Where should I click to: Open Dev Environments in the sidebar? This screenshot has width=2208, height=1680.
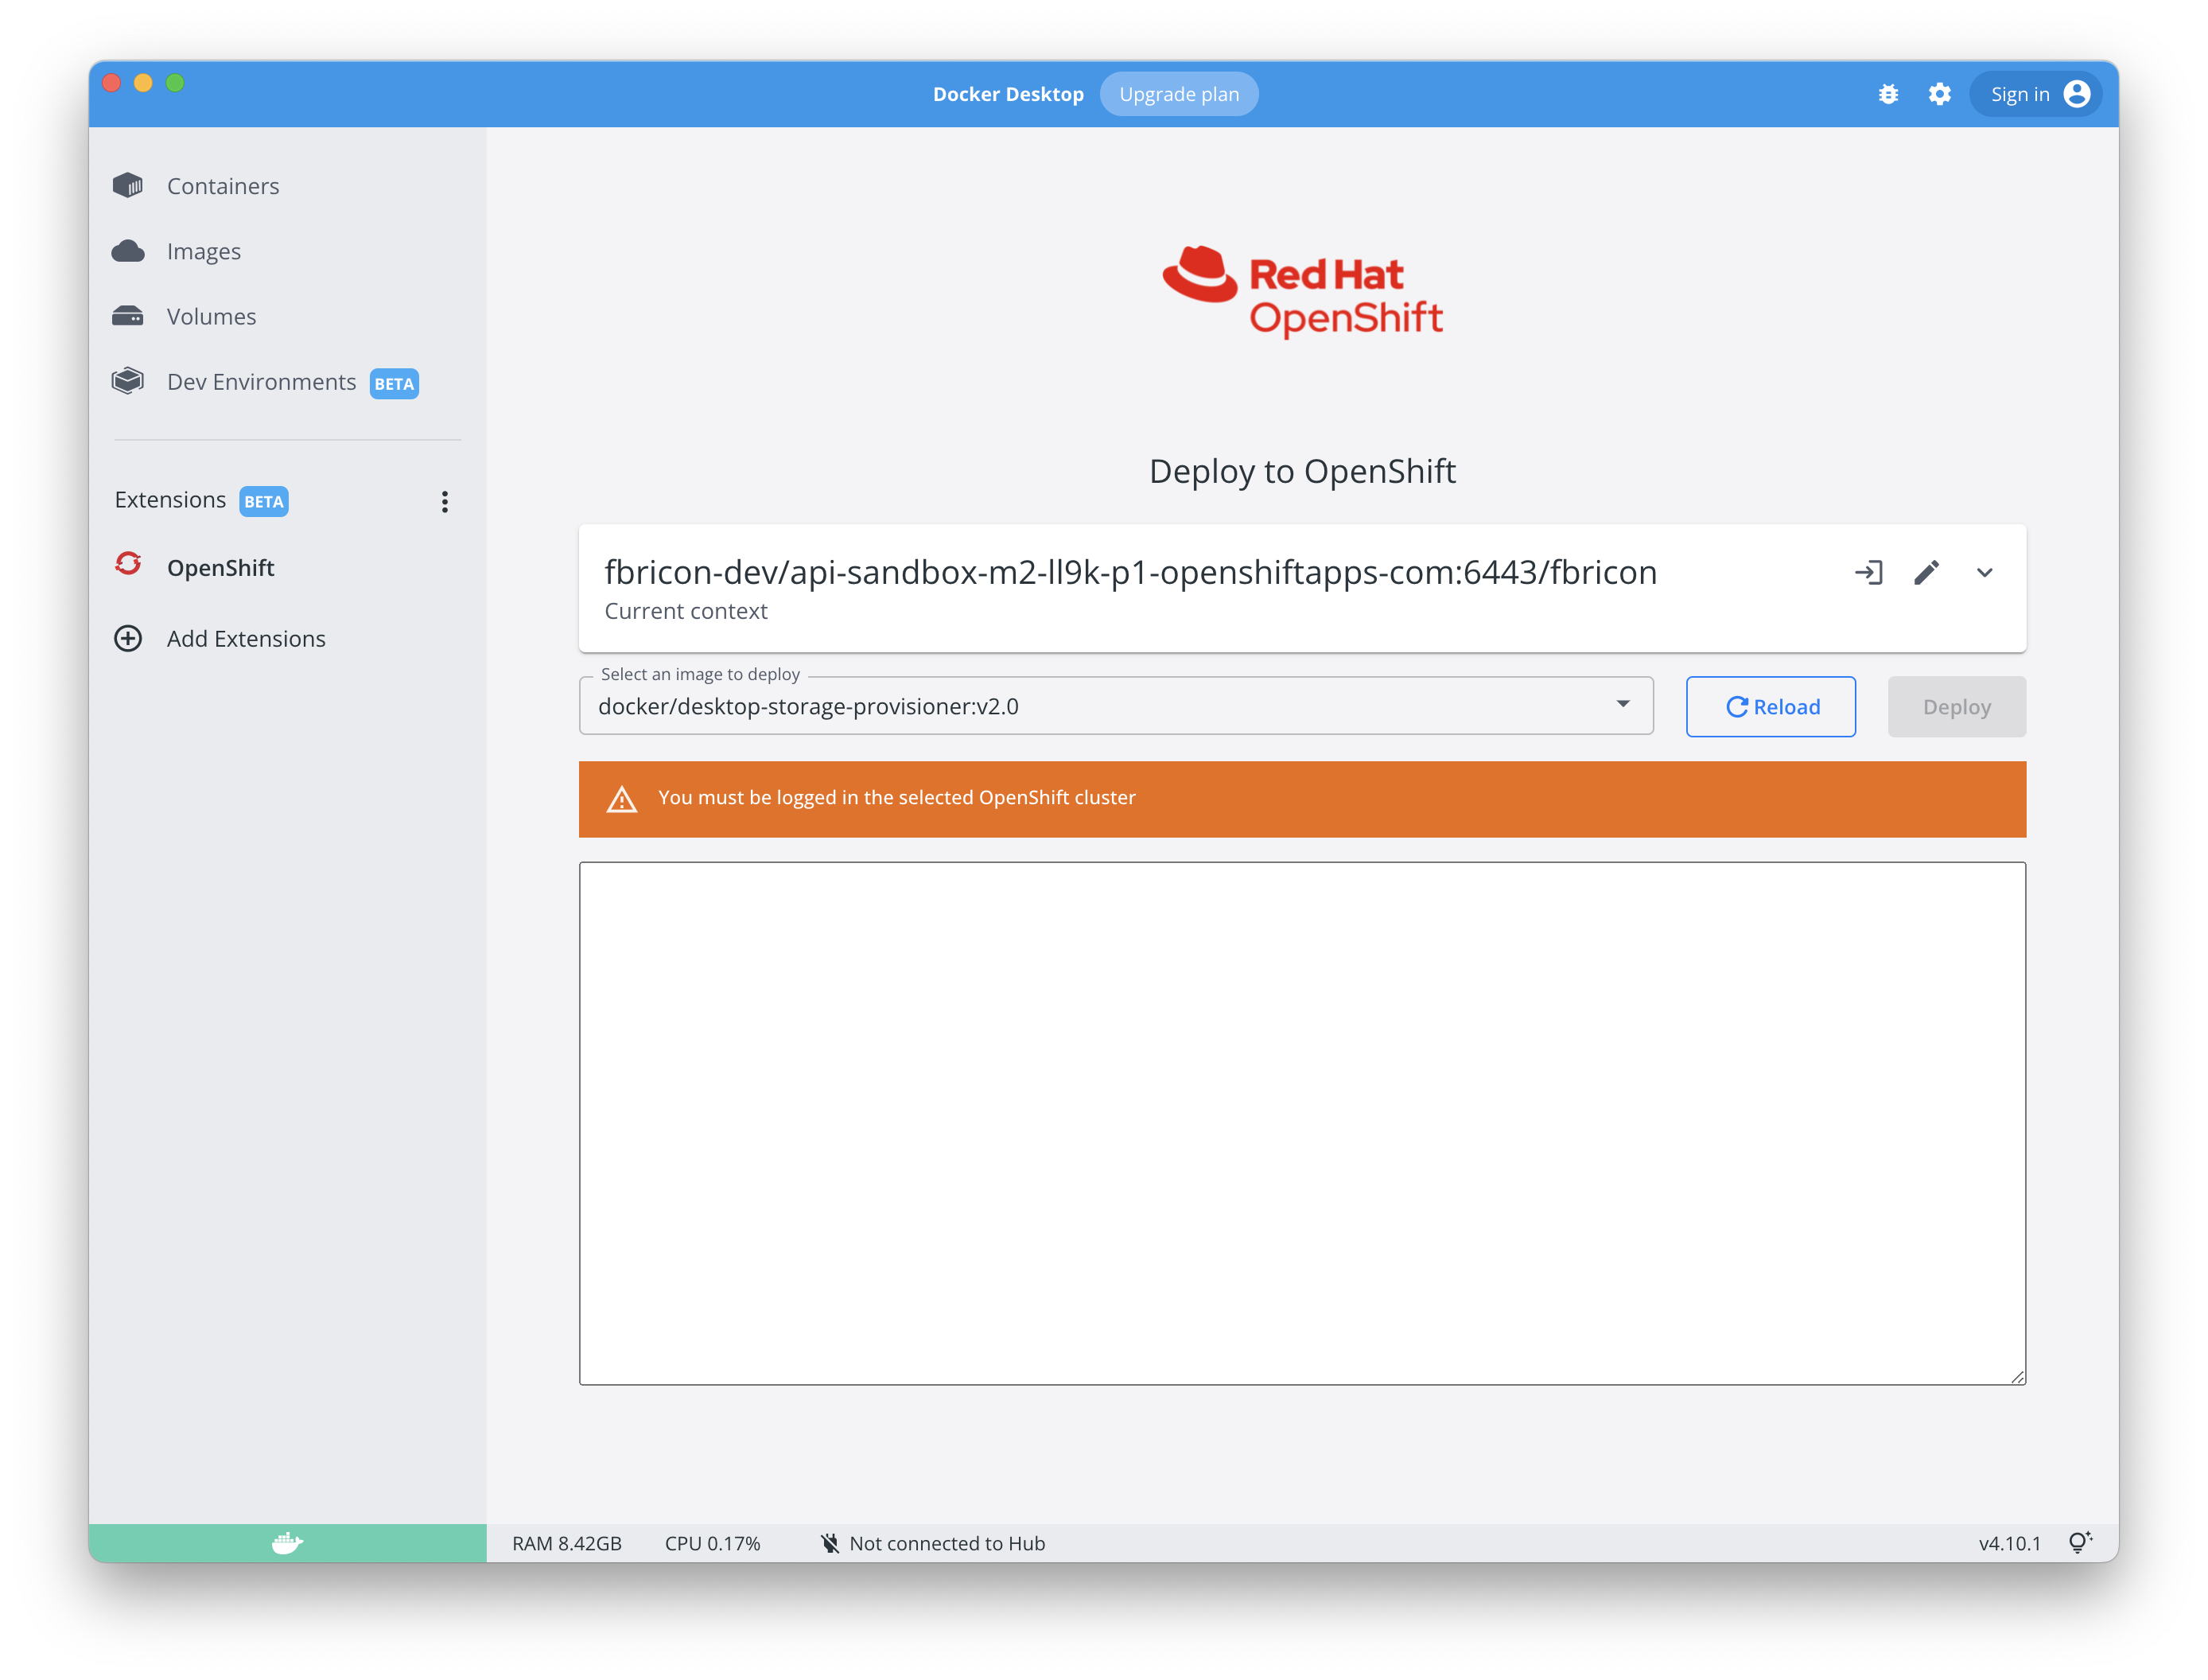point(261,382)
